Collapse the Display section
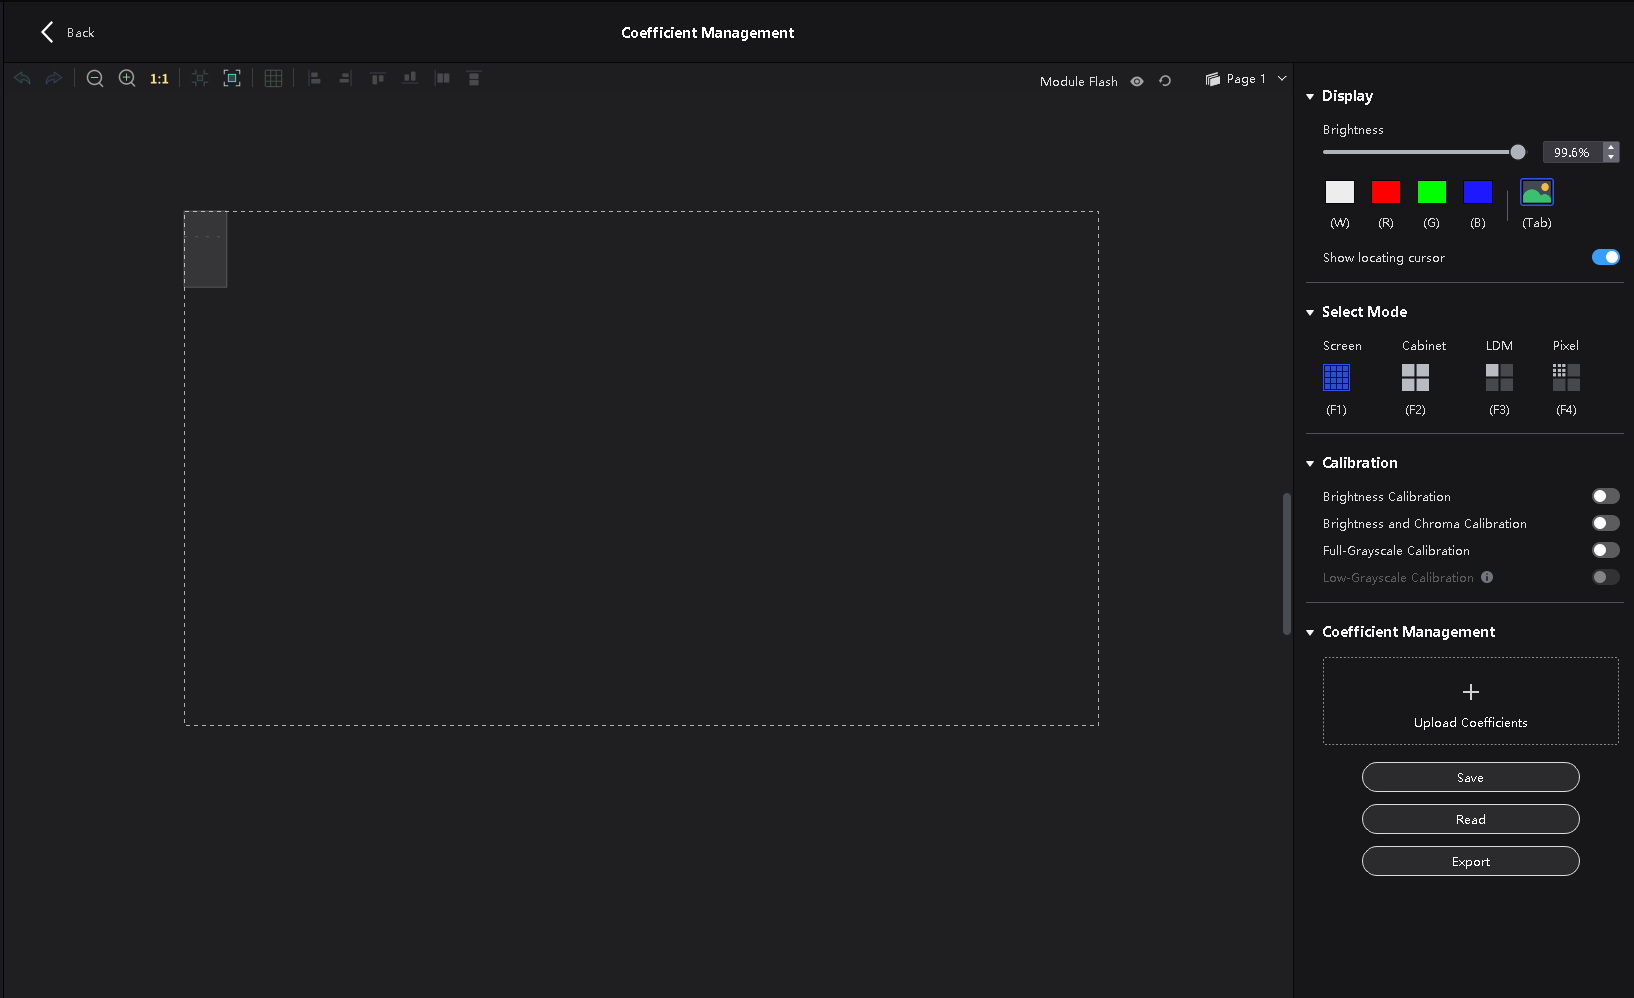 (x=1310, y=96)
